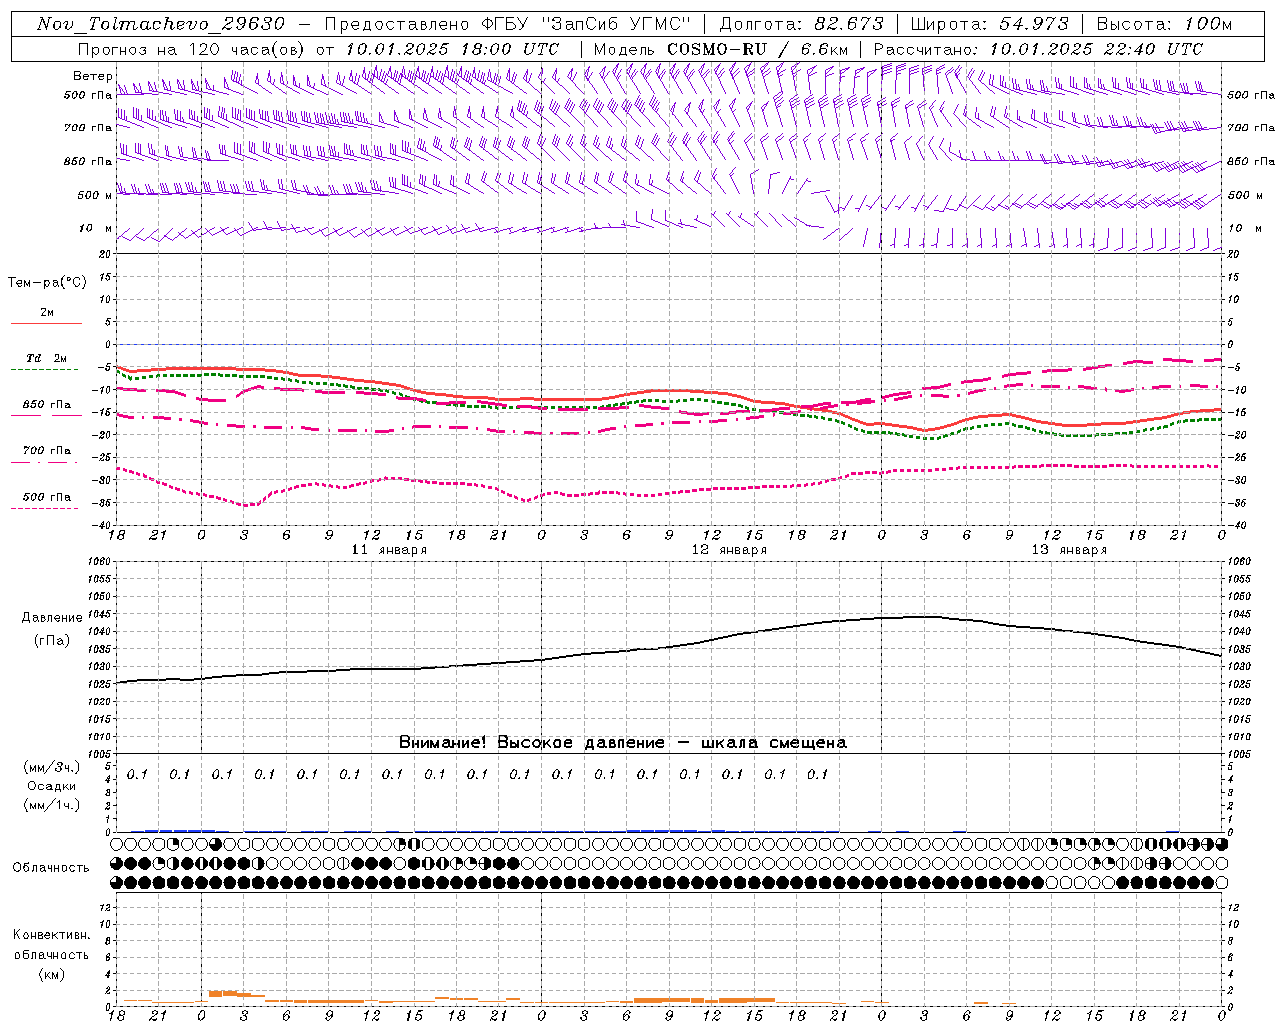Click the line sample under Td 2м legend
Viewport: 1280px width, 1024px height.
coord(45,370)
